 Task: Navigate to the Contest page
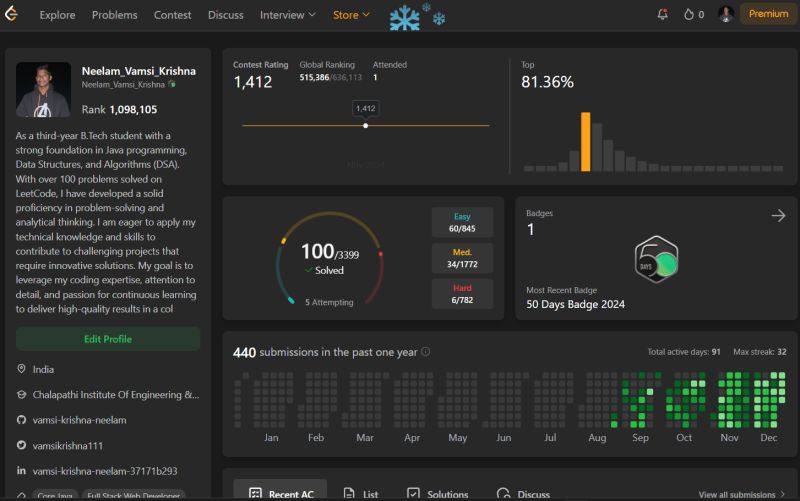click(x=172, y=15)
